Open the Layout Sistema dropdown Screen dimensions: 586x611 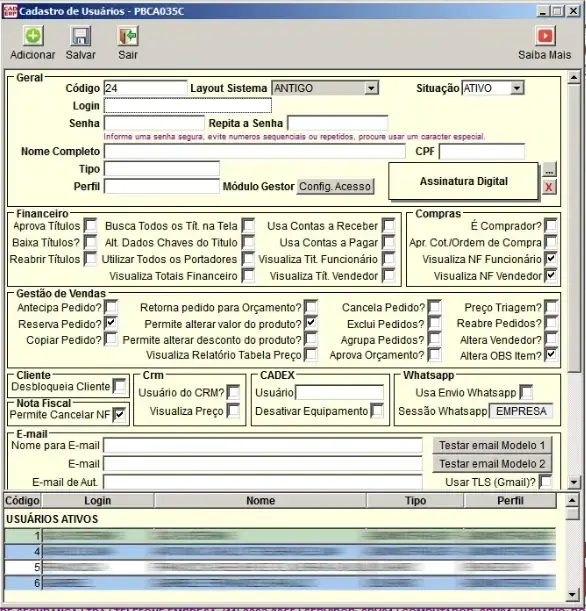click(x=372, y=88)
